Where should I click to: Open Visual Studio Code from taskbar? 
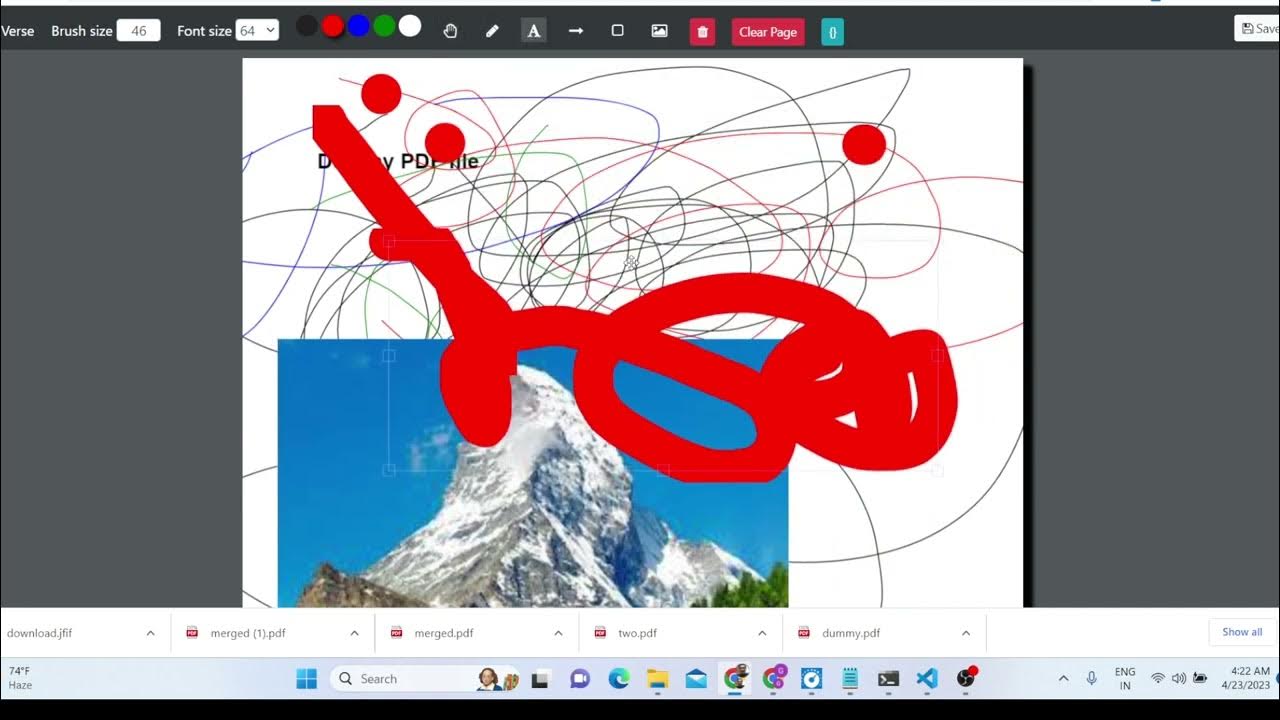click(x=927, y=679)
